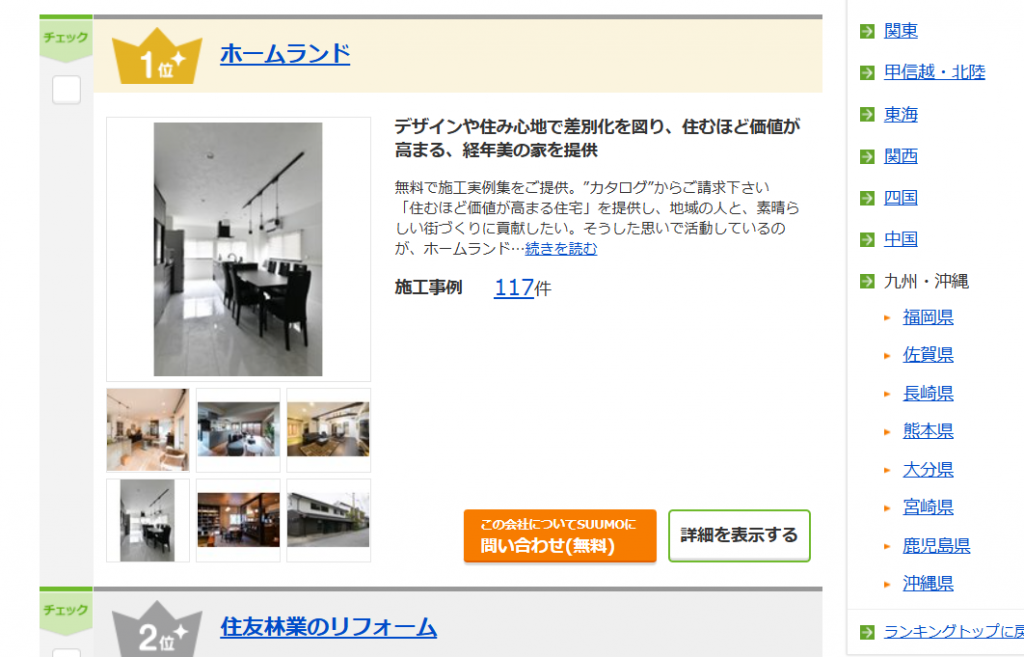Viewport: 1024px width, 657px height.
Task: Select the dark house exterior thumbnail
Action: pyautogui.click(x=328, y=521)
